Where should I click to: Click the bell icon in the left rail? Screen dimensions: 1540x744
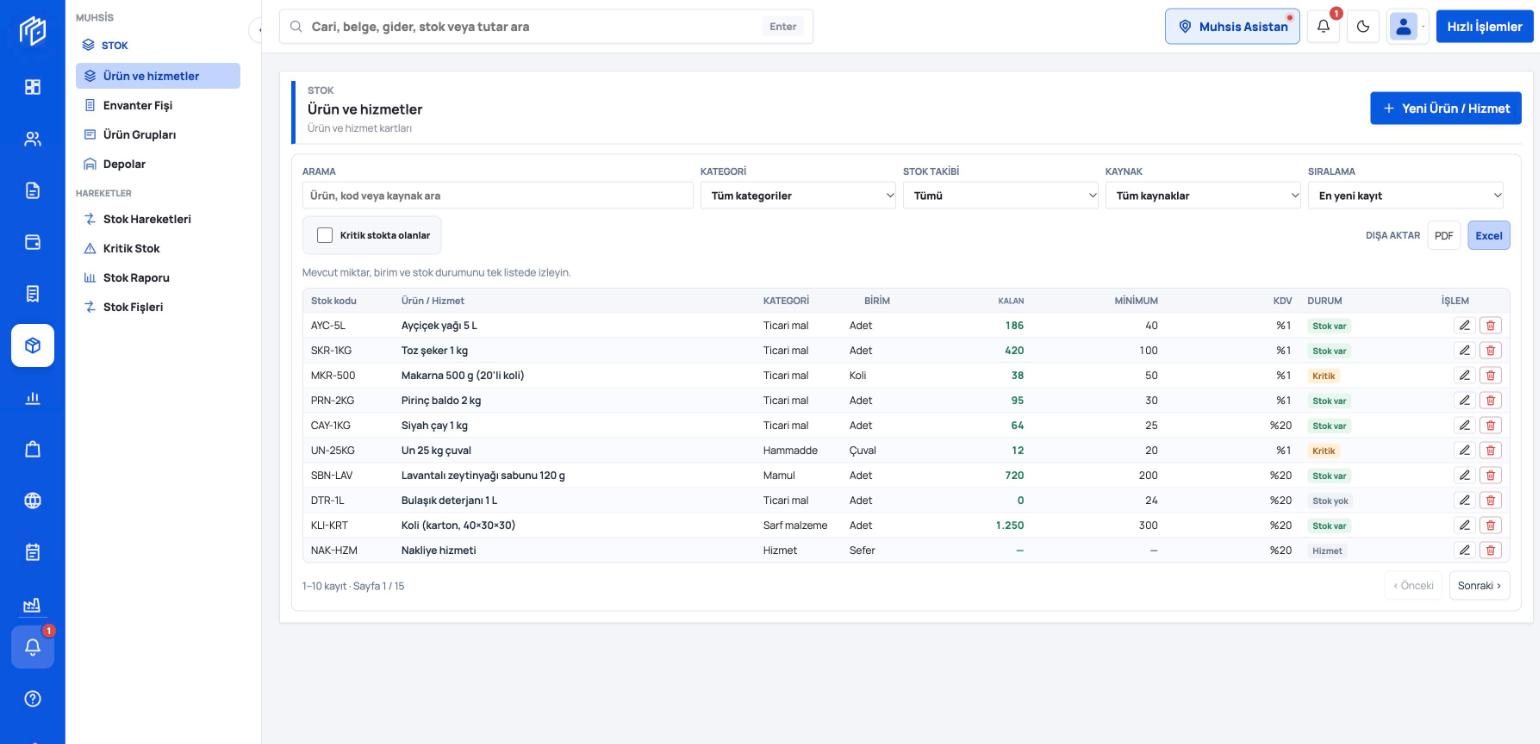(x=32, y=647)
